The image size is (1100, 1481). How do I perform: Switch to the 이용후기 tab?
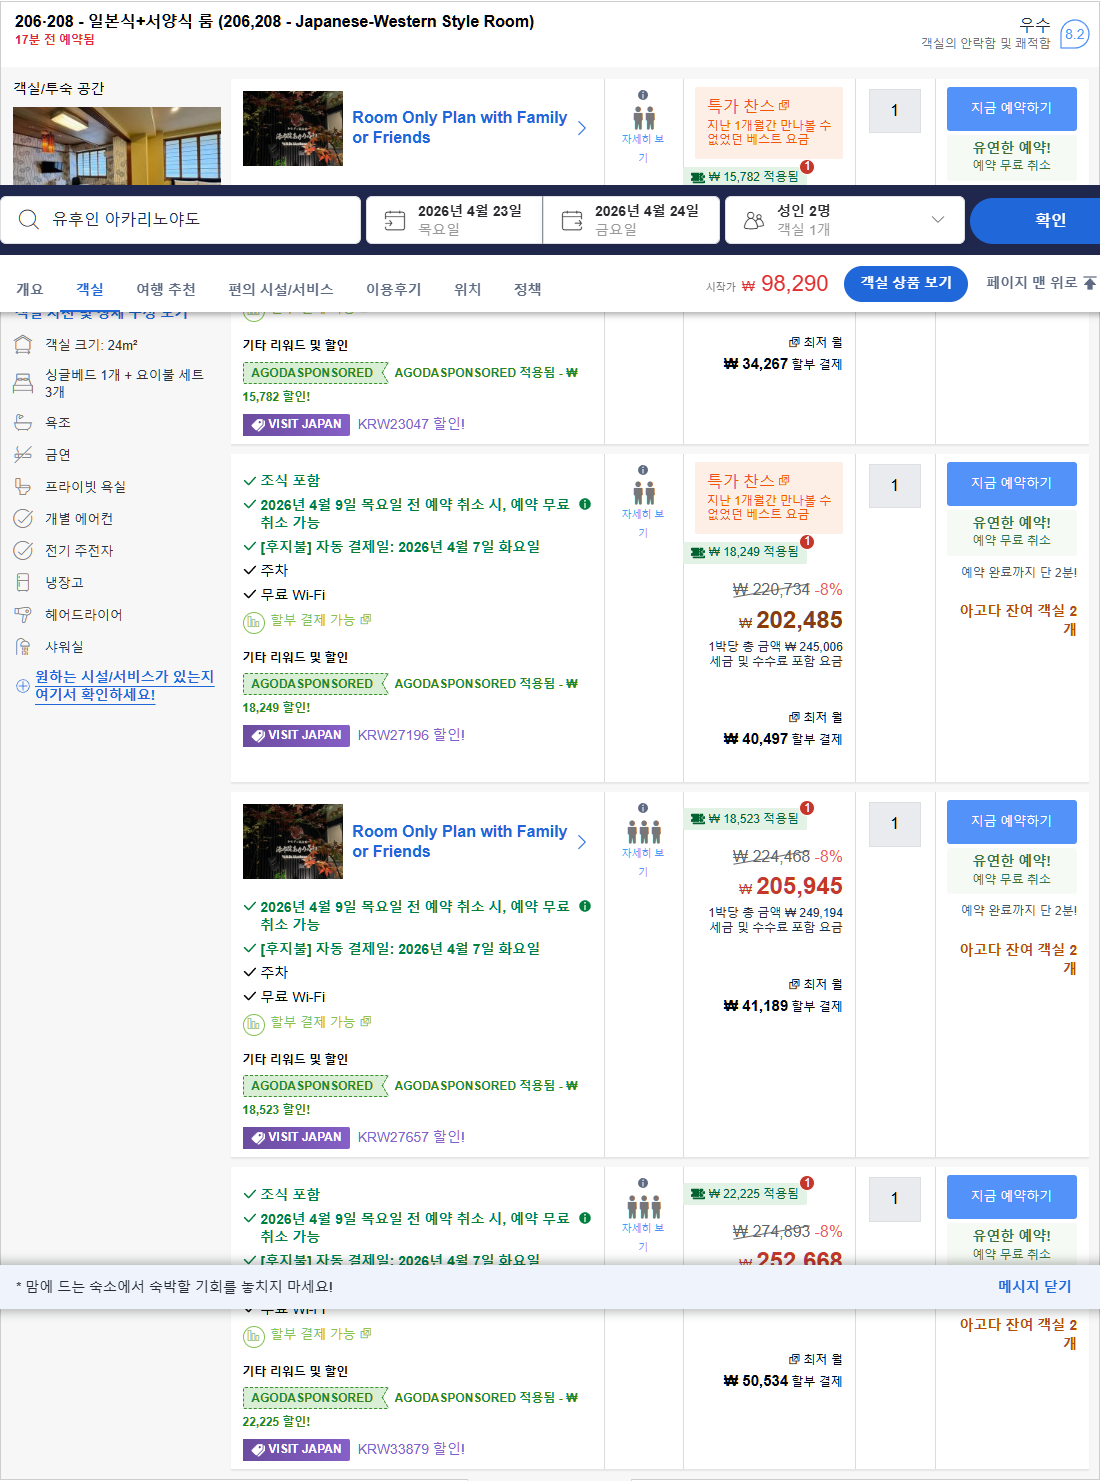392,289
